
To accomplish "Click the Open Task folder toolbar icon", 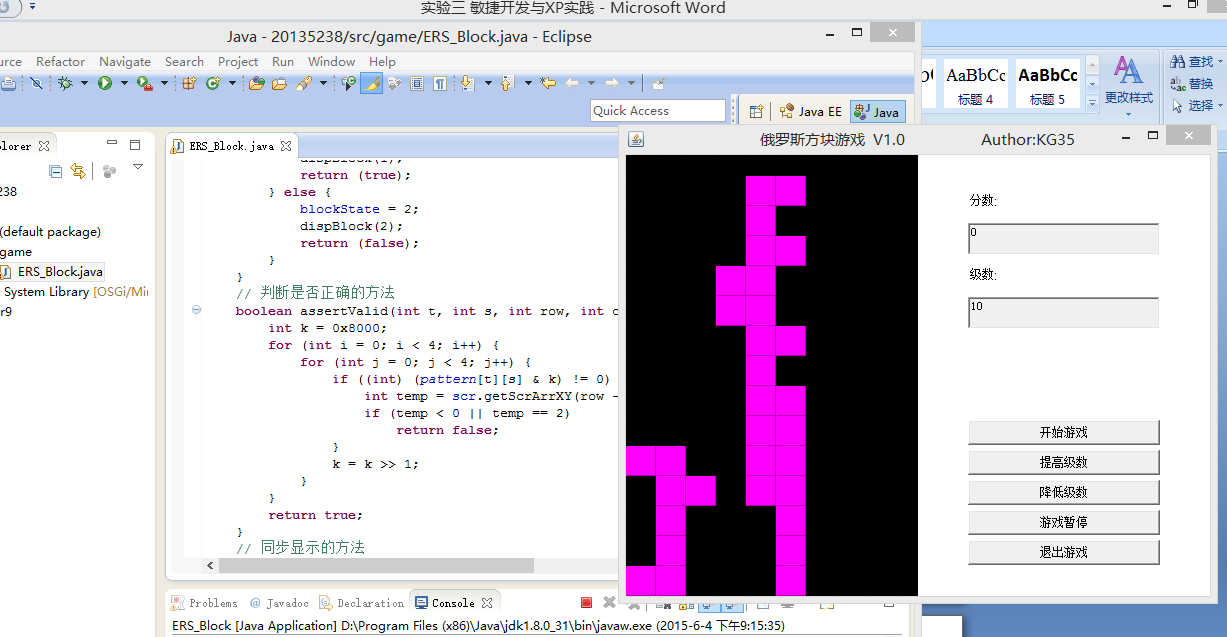I will point(279,83).
